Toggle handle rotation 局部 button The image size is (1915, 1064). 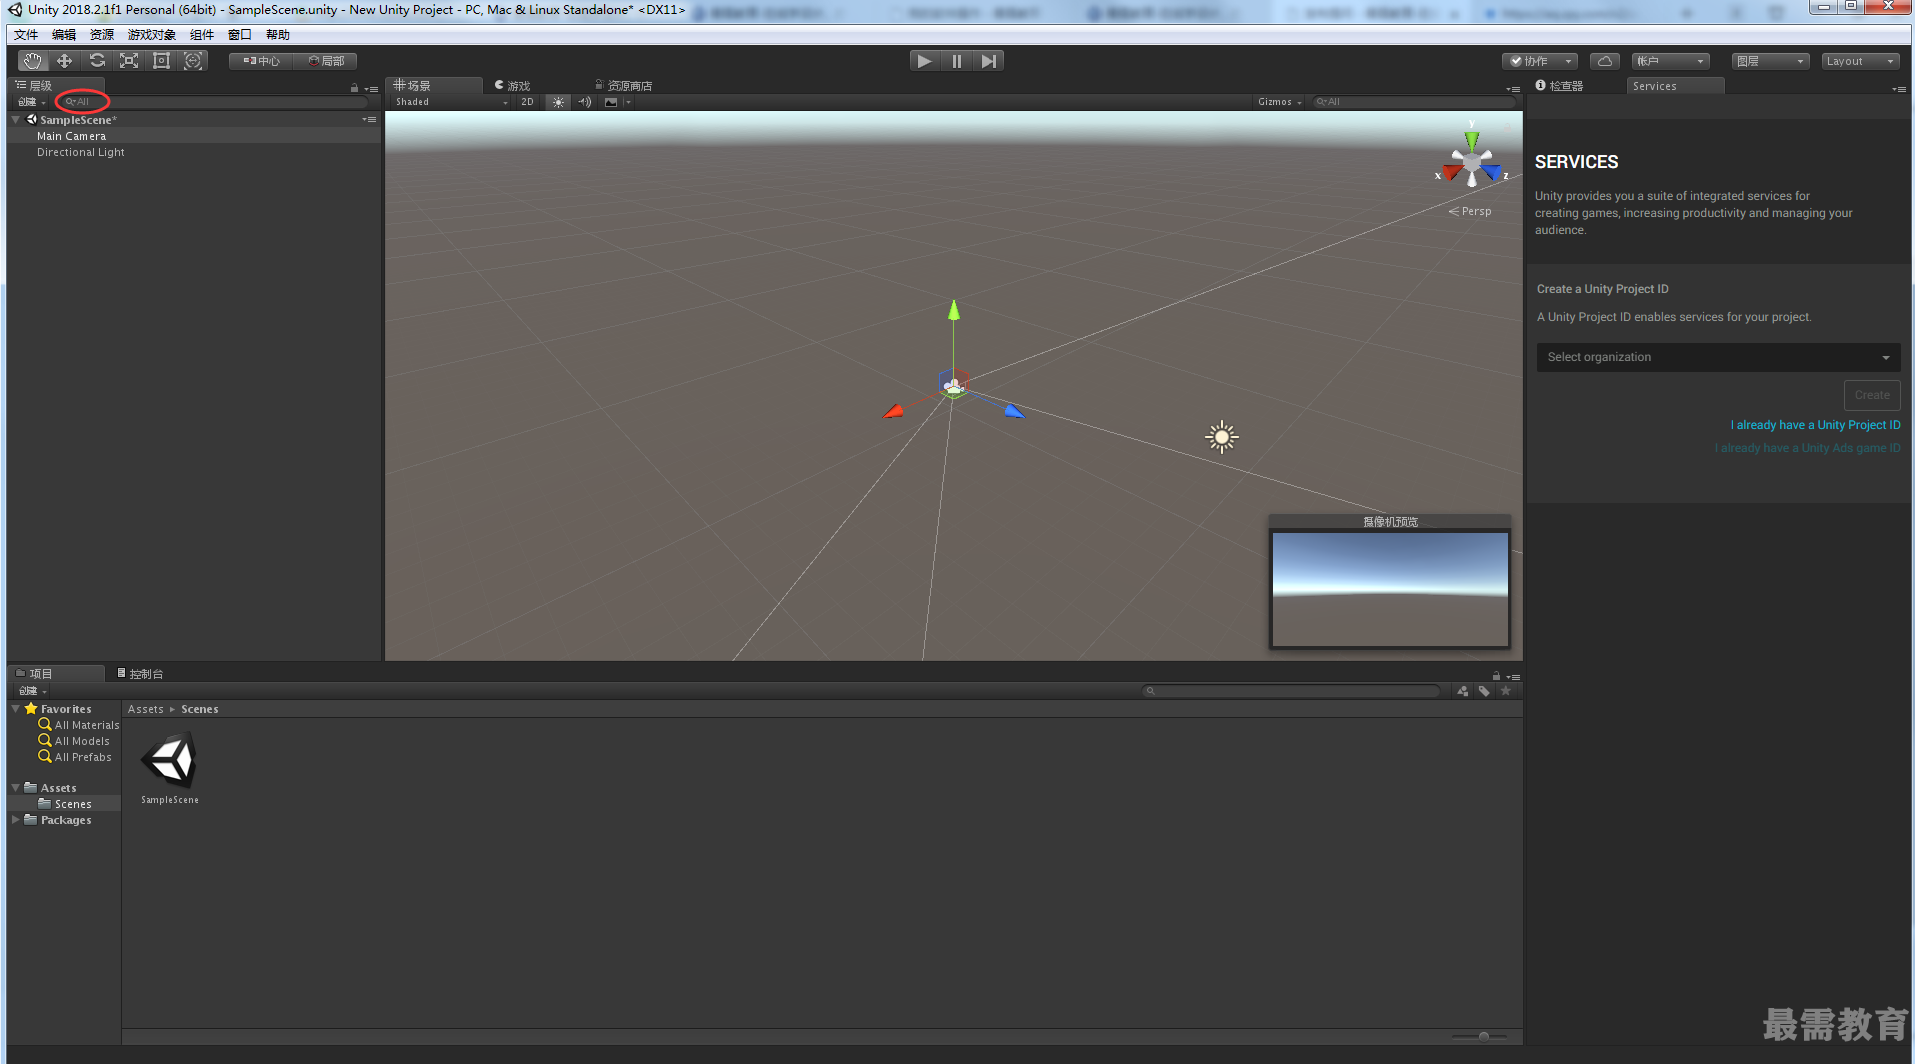click(x=326, y=61)
